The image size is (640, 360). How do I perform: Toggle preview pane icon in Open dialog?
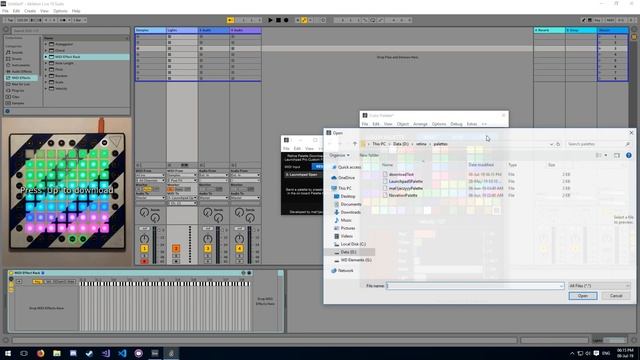coord(617,156)
